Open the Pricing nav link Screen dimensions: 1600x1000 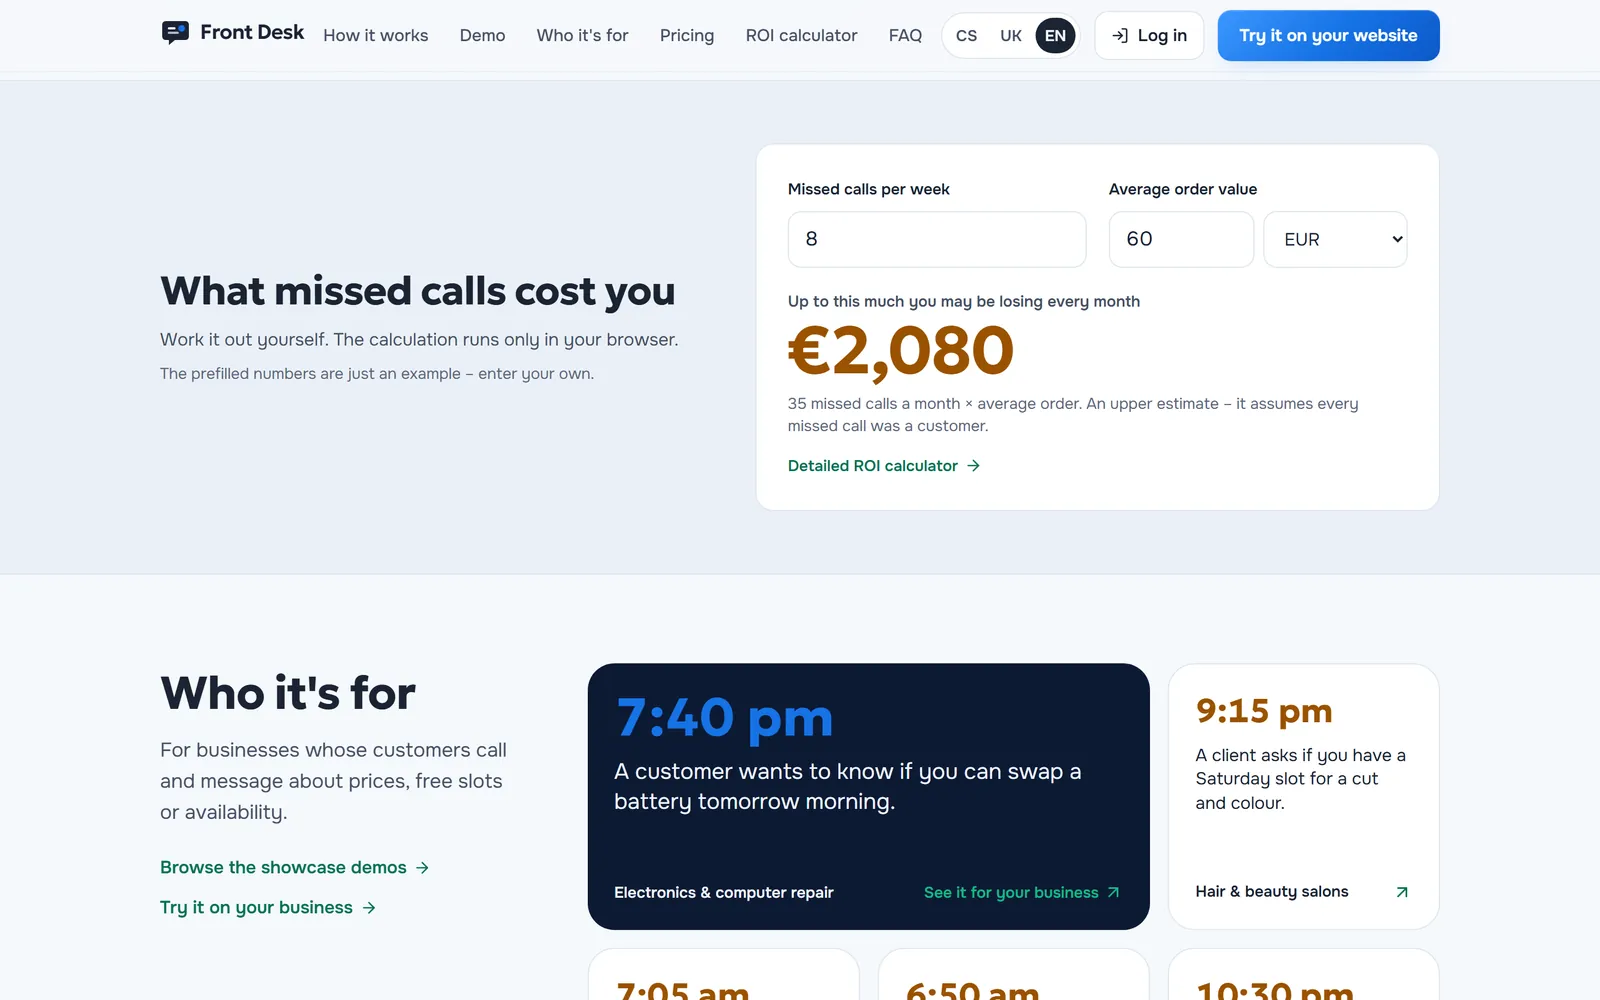pyautogui.click(x=687, y=36)
